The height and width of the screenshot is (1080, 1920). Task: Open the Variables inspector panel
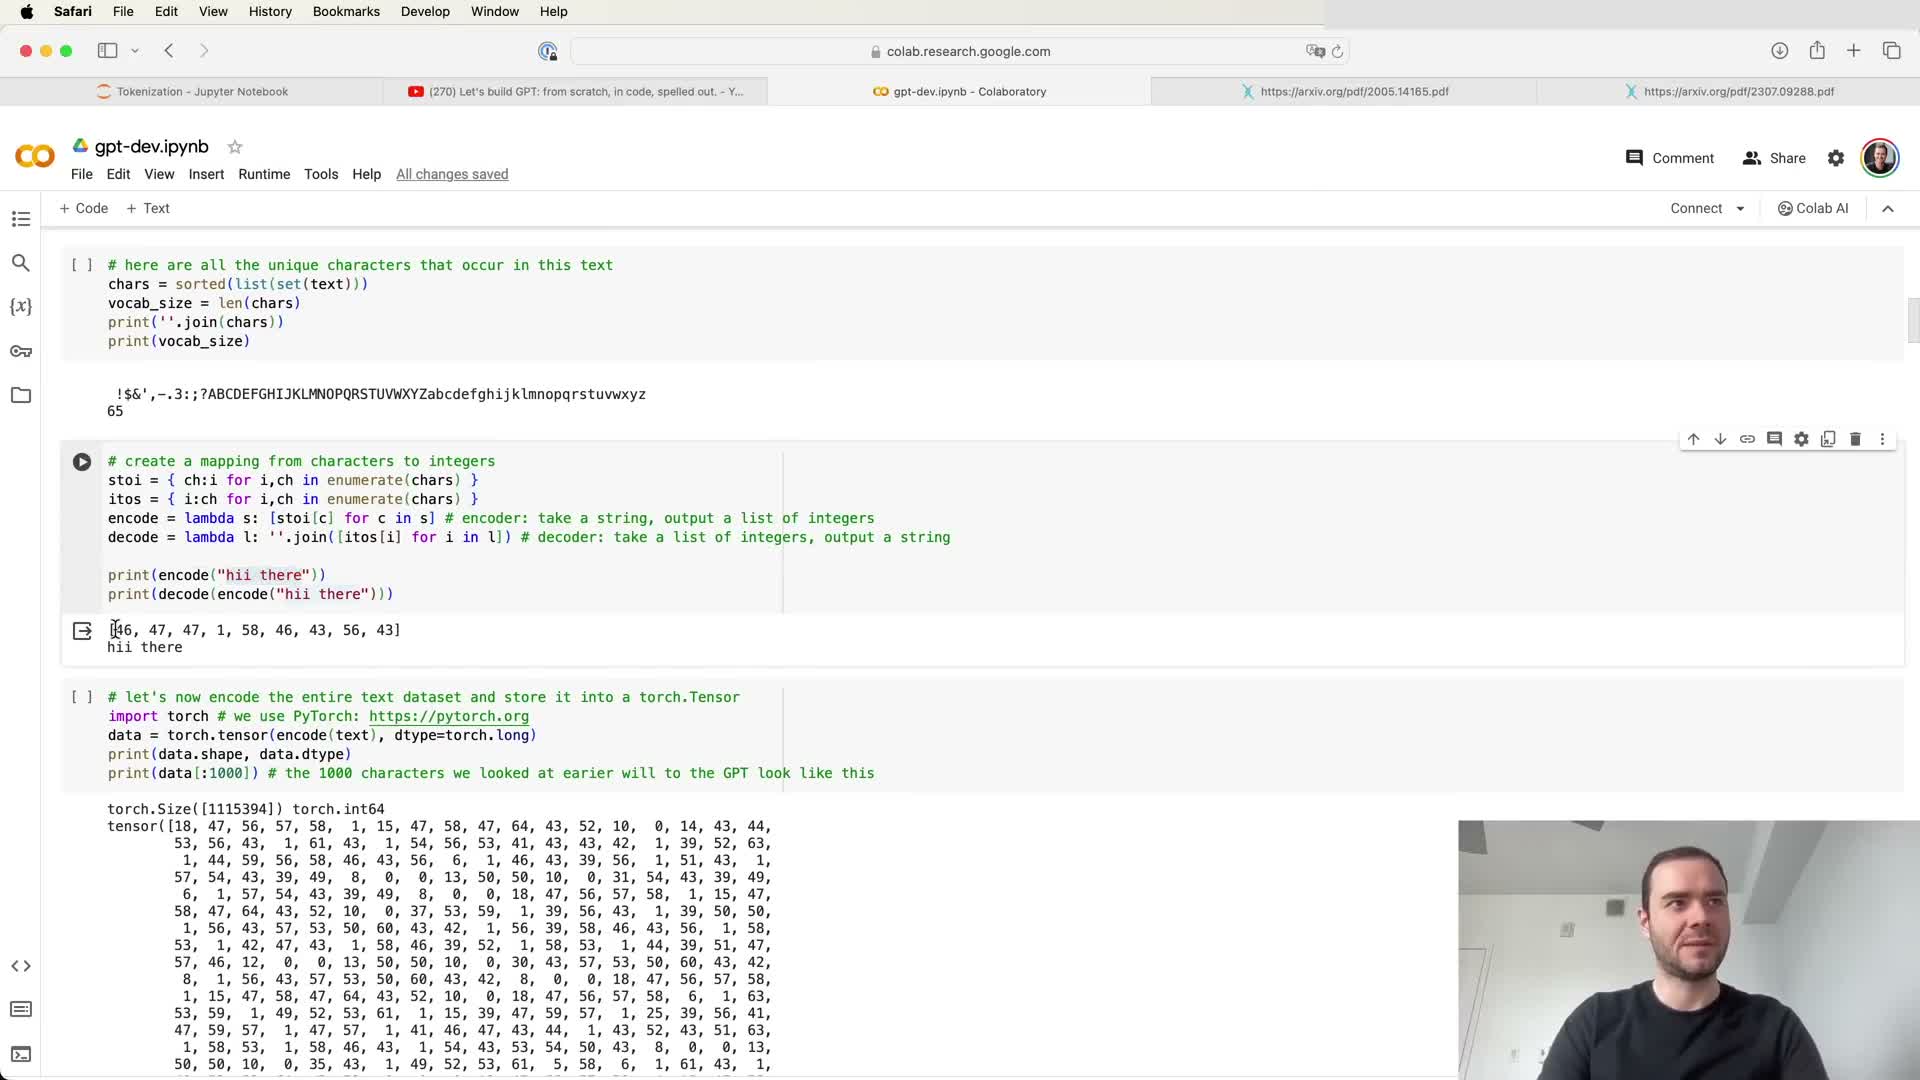(x=21, y=307)
